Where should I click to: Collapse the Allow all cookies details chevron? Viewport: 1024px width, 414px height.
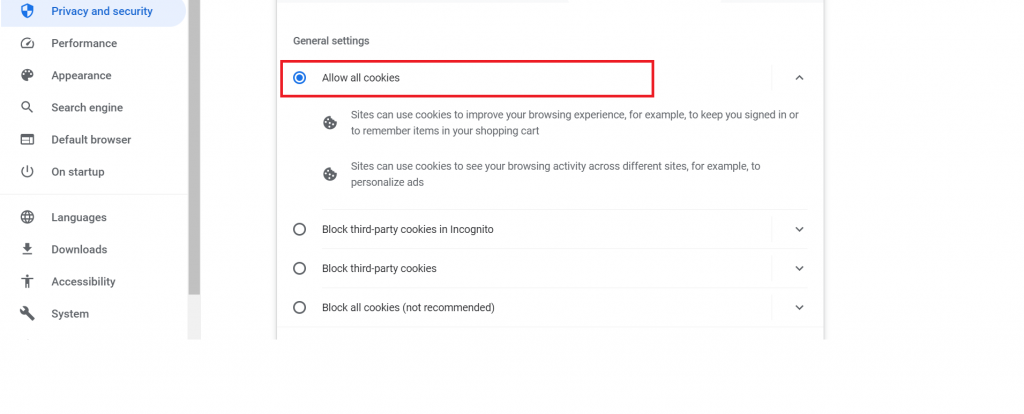pyautogui.click(x=799, y=77)
